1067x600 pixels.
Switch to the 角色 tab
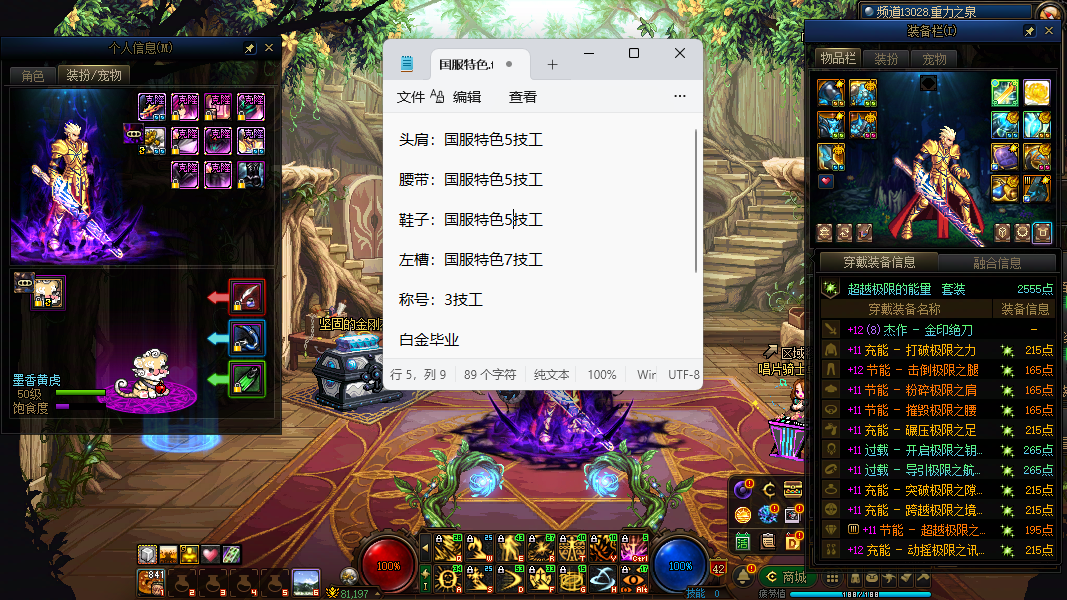[33, 76]
